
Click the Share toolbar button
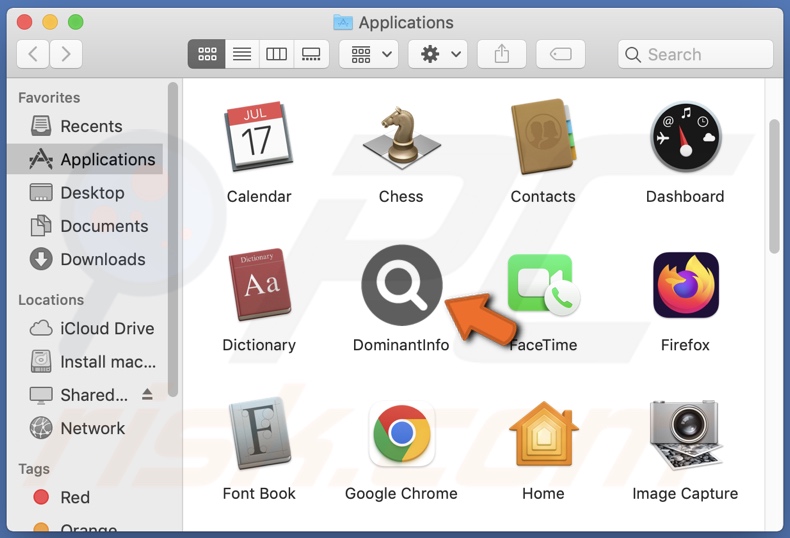pos(502,54)
